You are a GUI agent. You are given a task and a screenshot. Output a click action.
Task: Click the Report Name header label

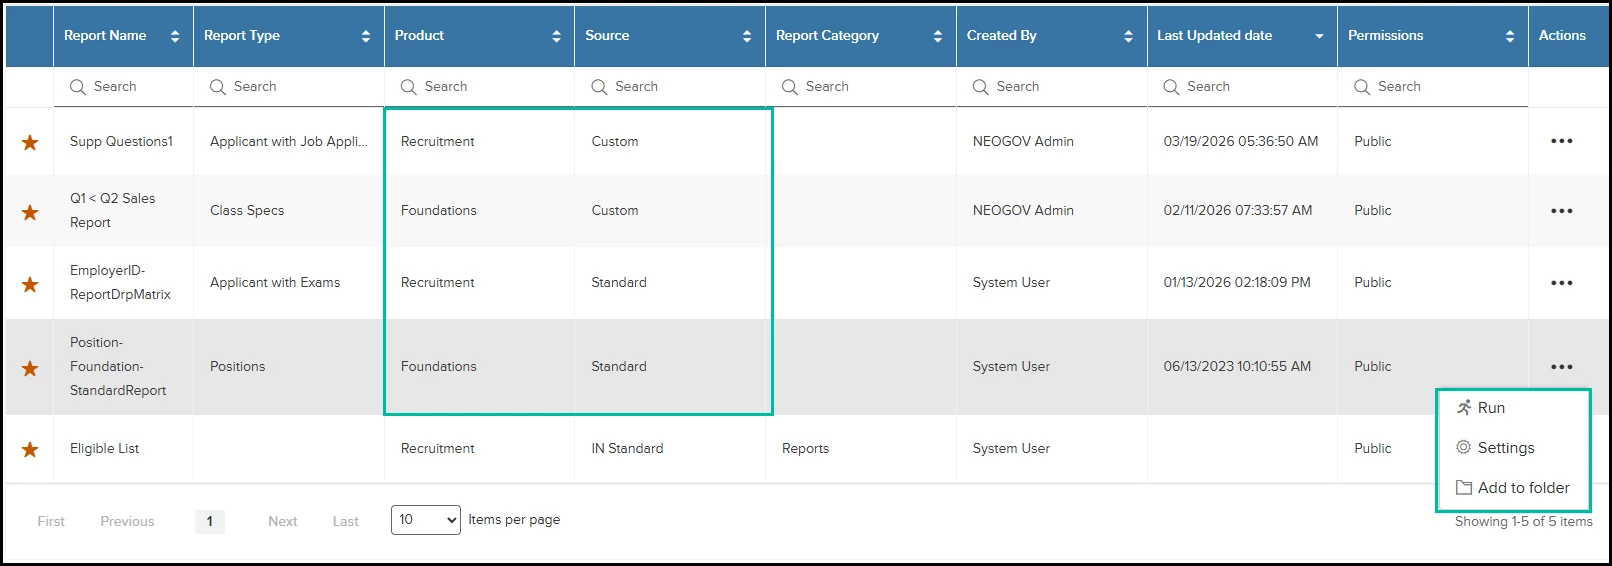click(105, 35)
